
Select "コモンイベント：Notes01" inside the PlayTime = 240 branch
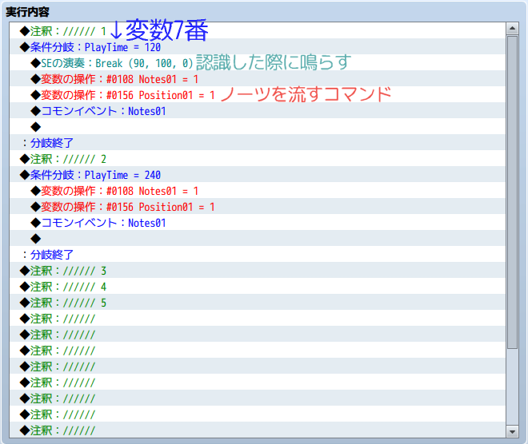click(258, 223)
